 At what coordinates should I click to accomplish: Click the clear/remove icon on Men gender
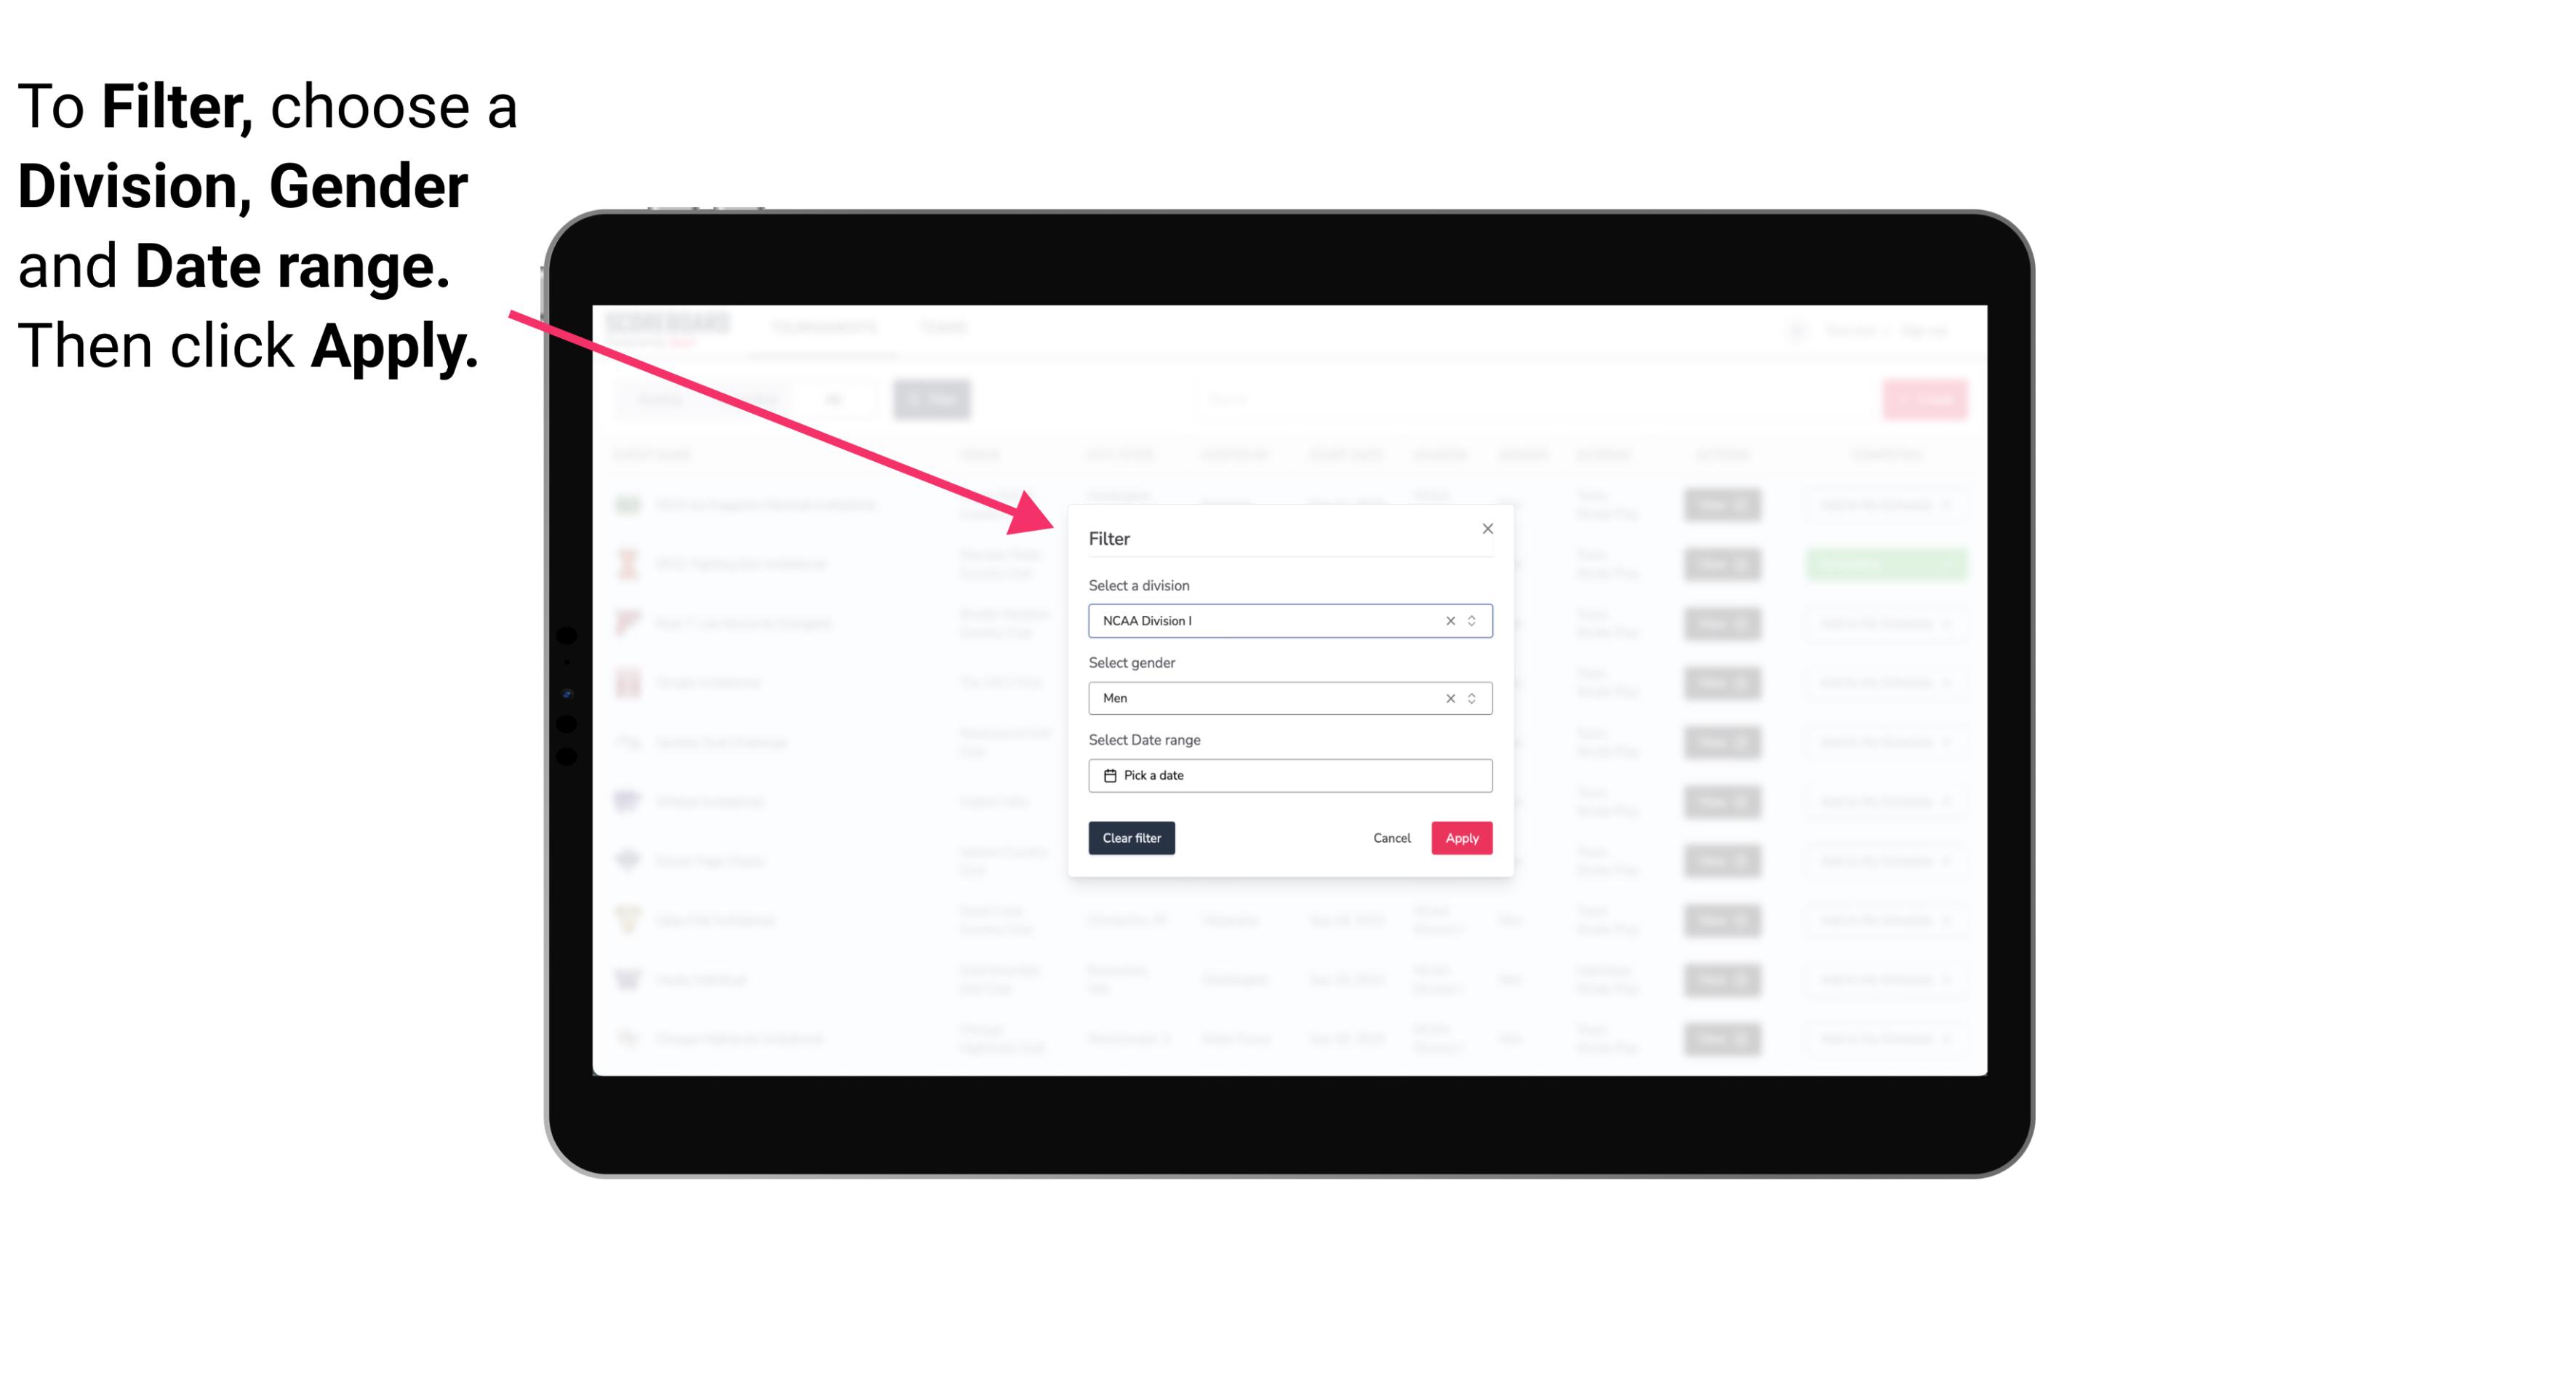1447,698
